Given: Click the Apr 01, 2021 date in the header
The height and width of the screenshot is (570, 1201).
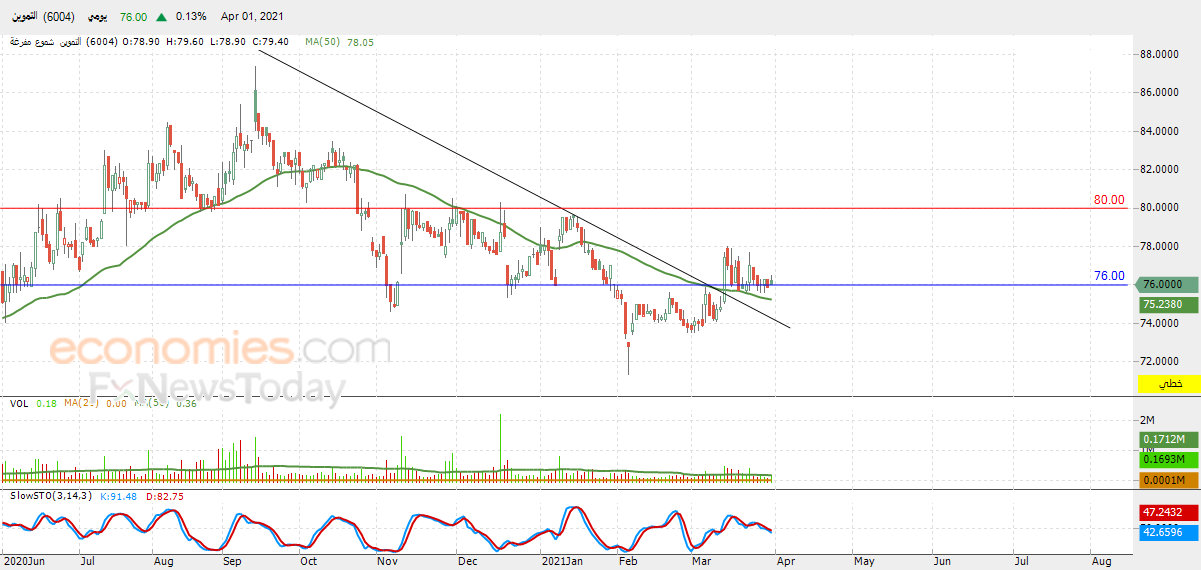Looking at the screenshot, I should (x=254, y=17).
